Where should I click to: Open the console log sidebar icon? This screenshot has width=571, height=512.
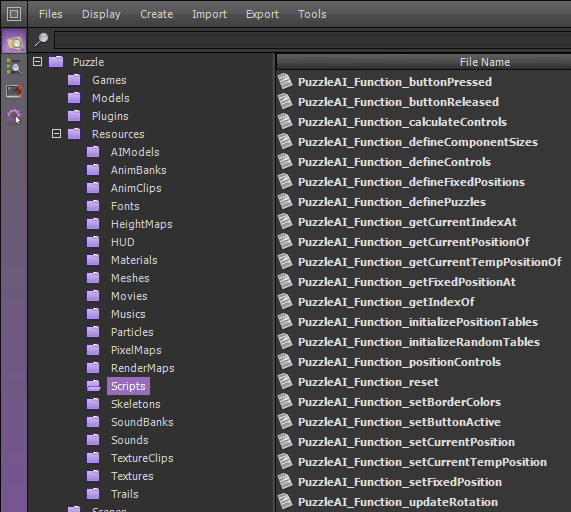[14, 91]
